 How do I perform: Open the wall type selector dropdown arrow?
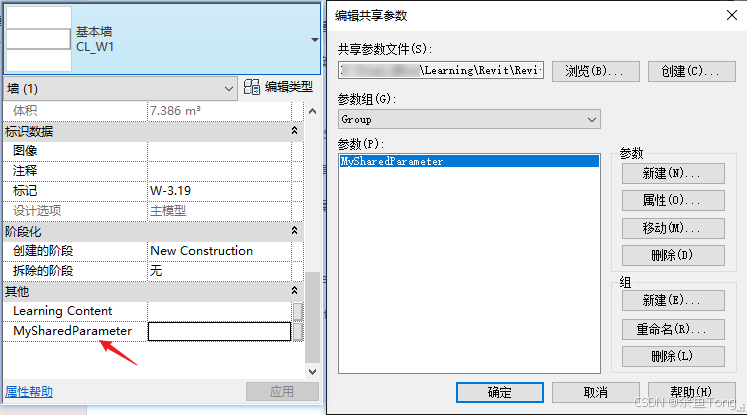click(x=316, y=40)
